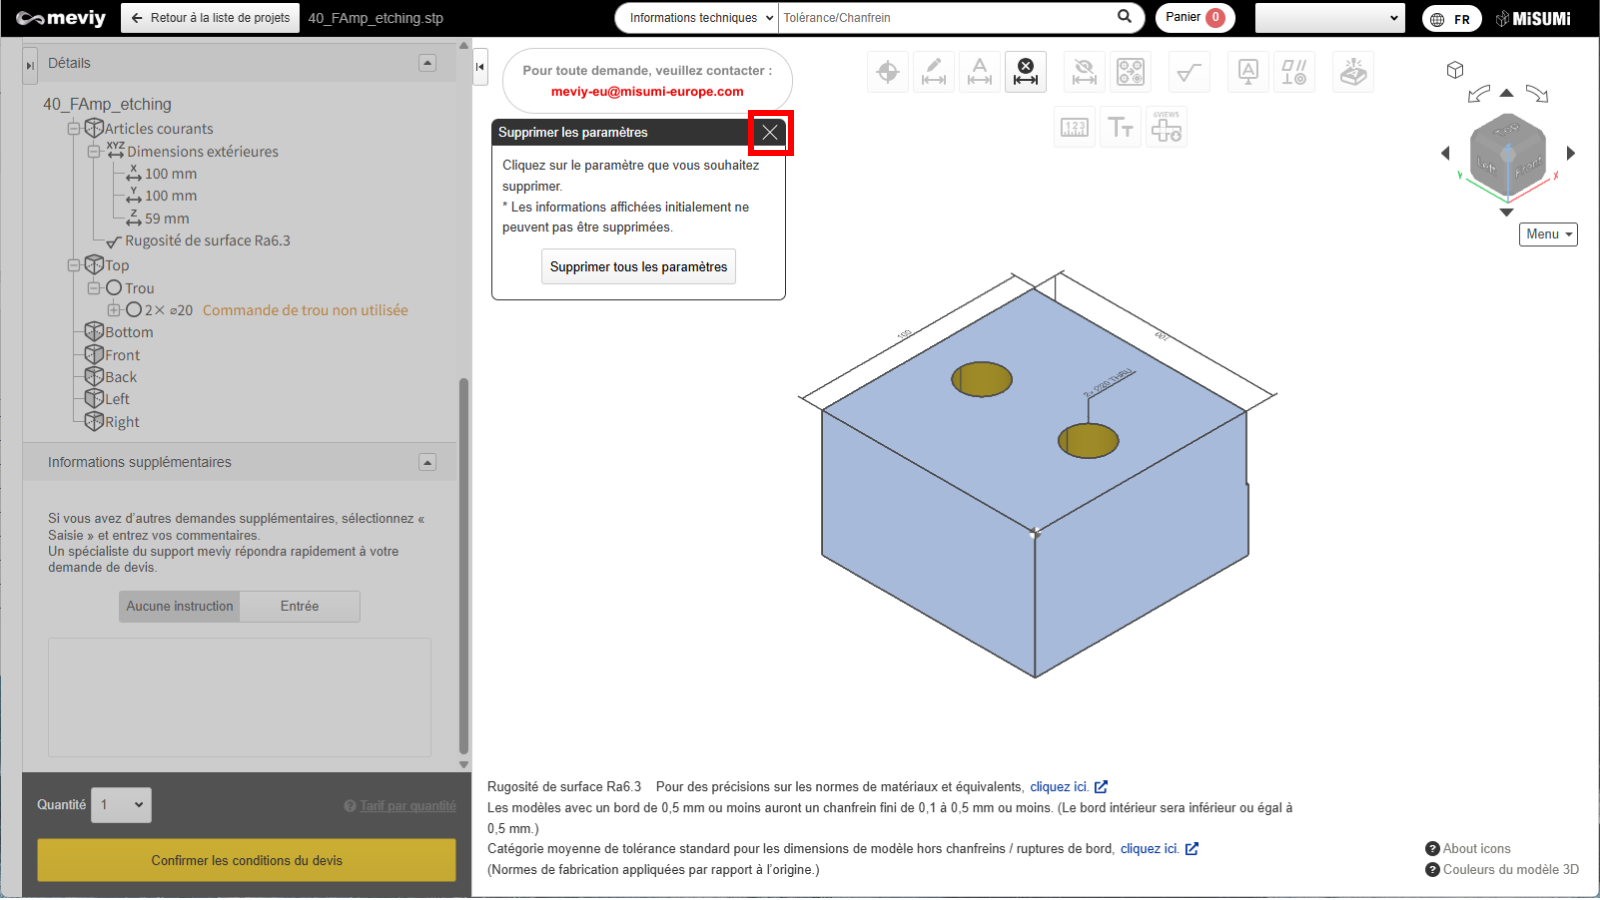The width and height of the screenshot is (1600, 900).
Task: Collapse the 'Top' tree node
Action: pos(73,266)
